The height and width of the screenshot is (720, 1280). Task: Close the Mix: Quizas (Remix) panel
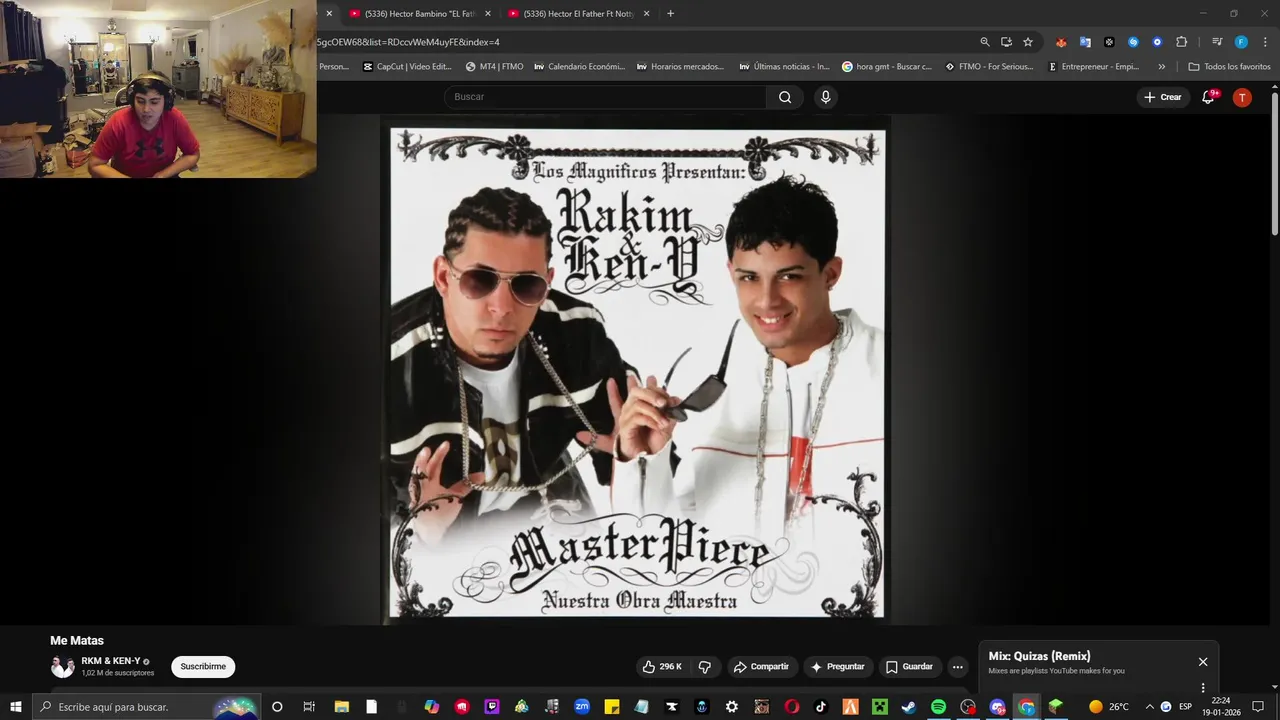(1203, 662)
